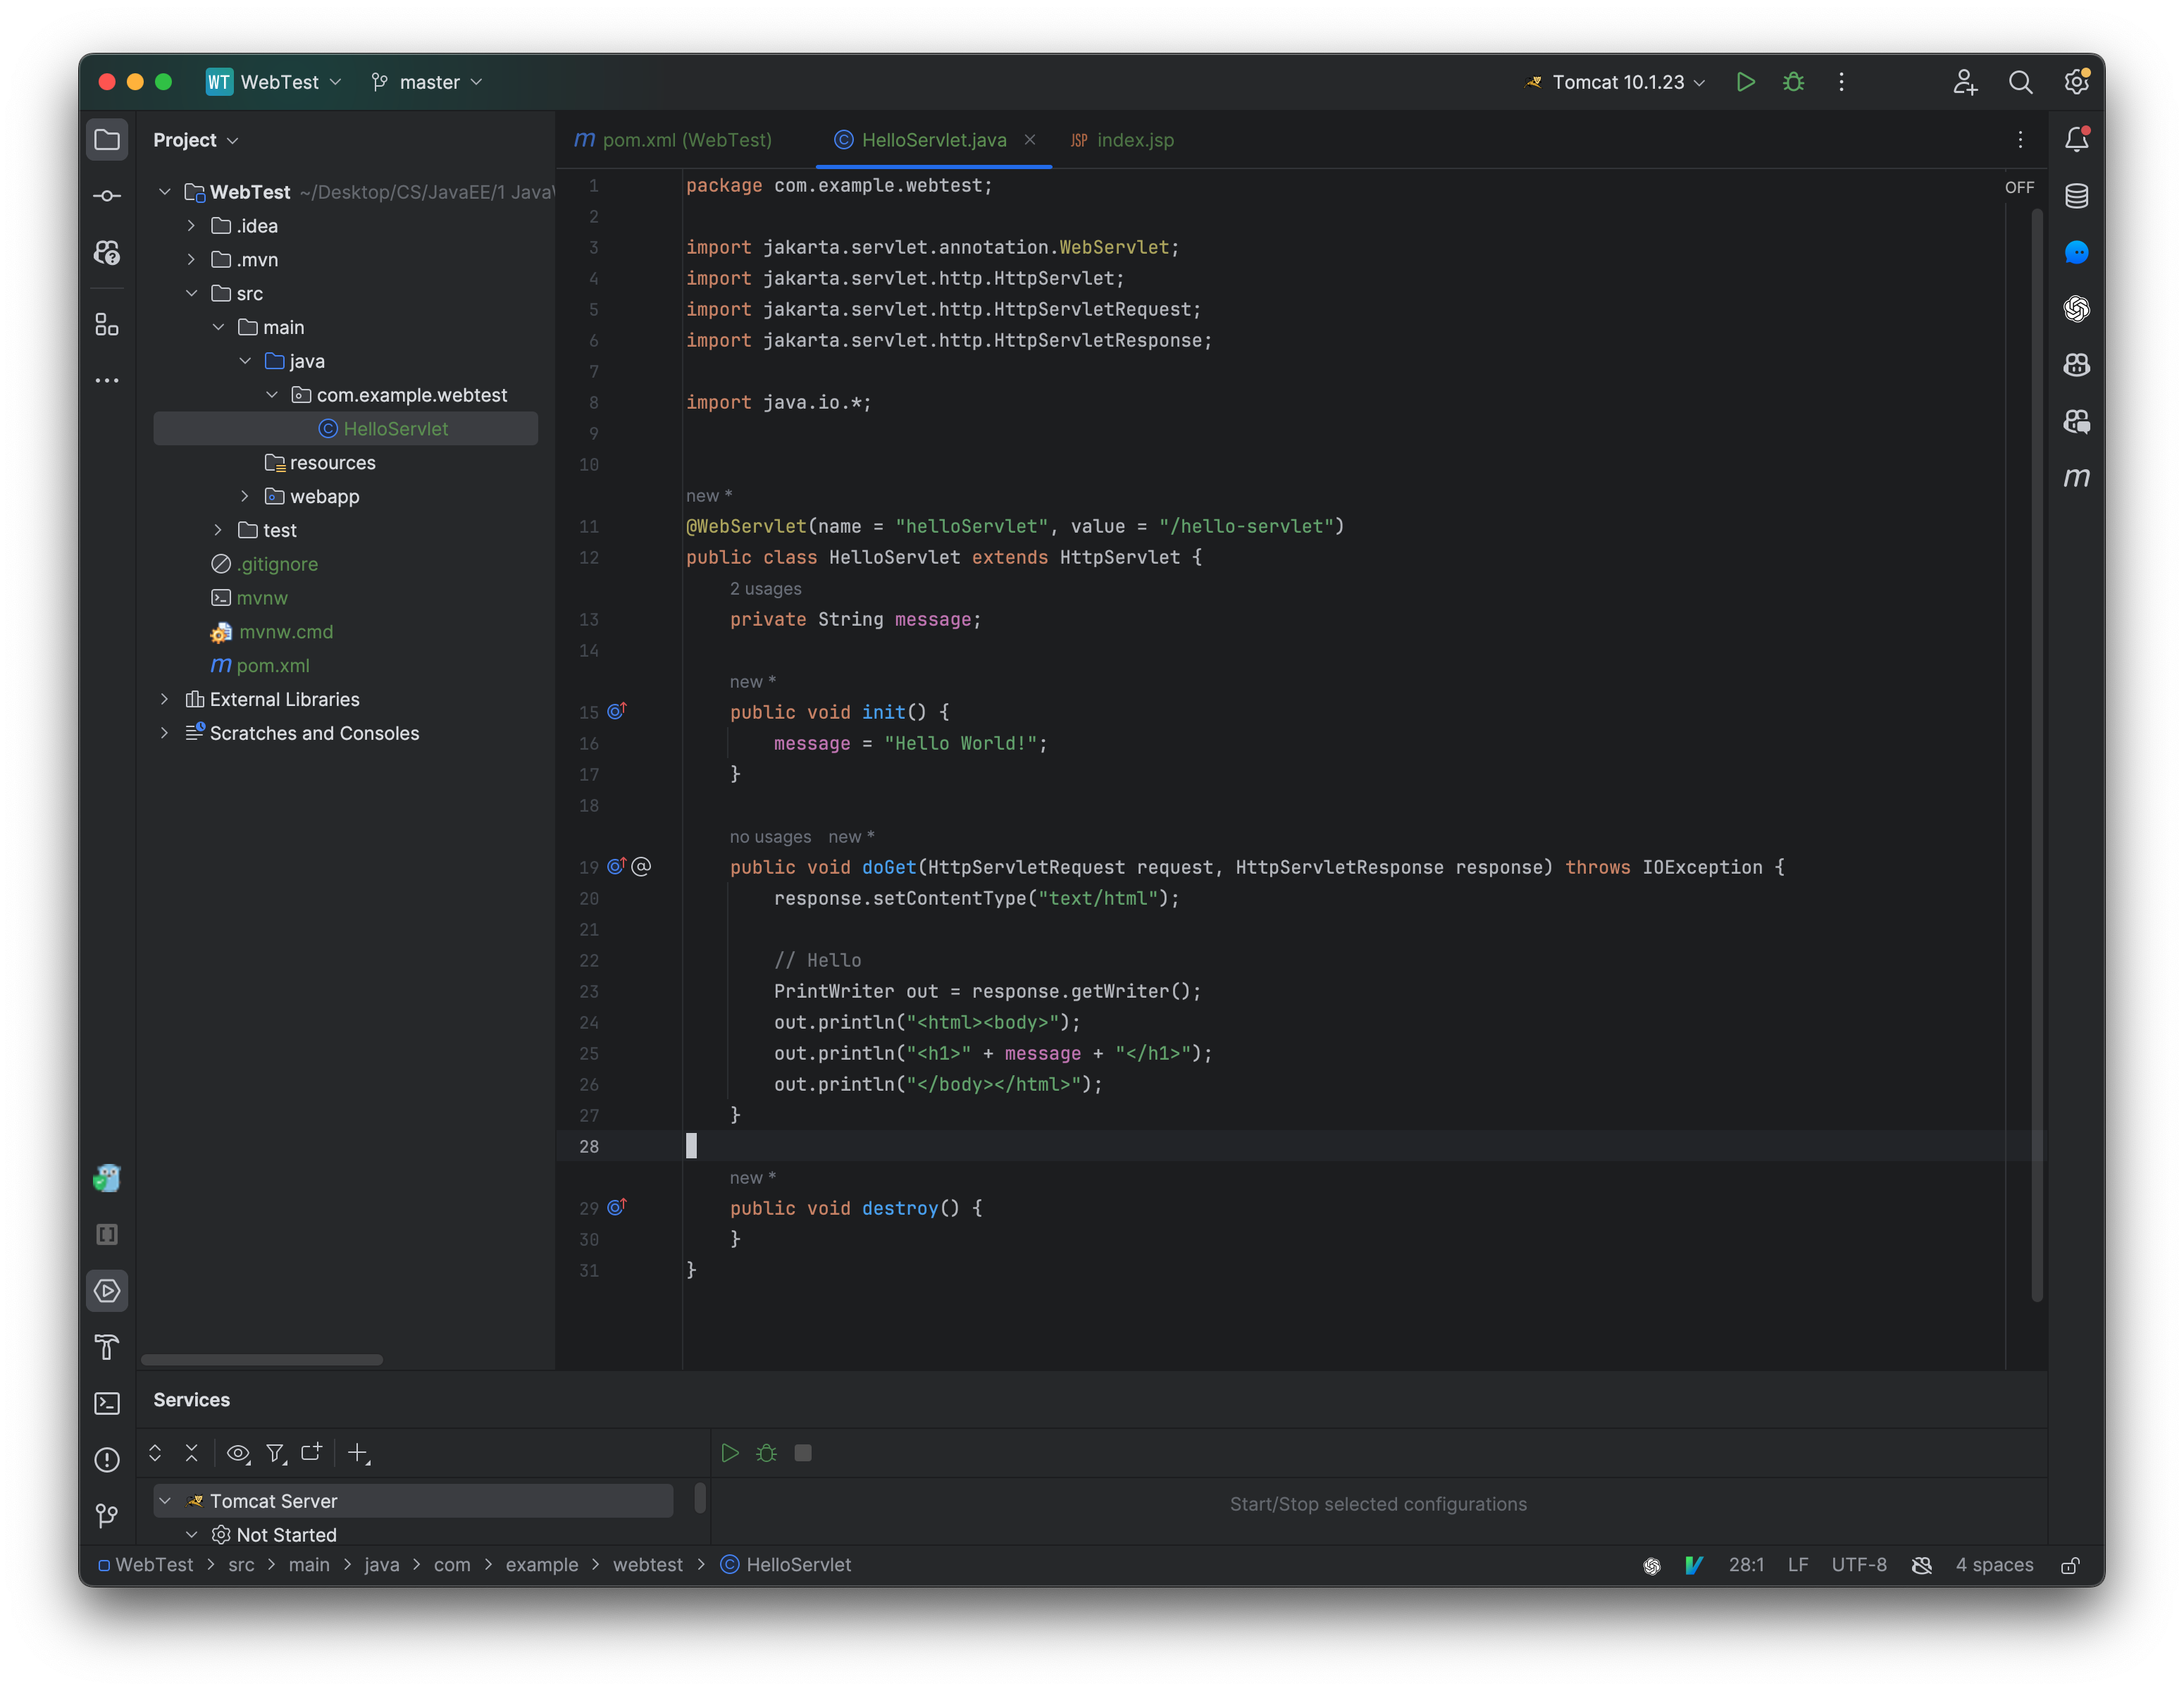
Task: Open Notifications bell
Action: 2077,140
